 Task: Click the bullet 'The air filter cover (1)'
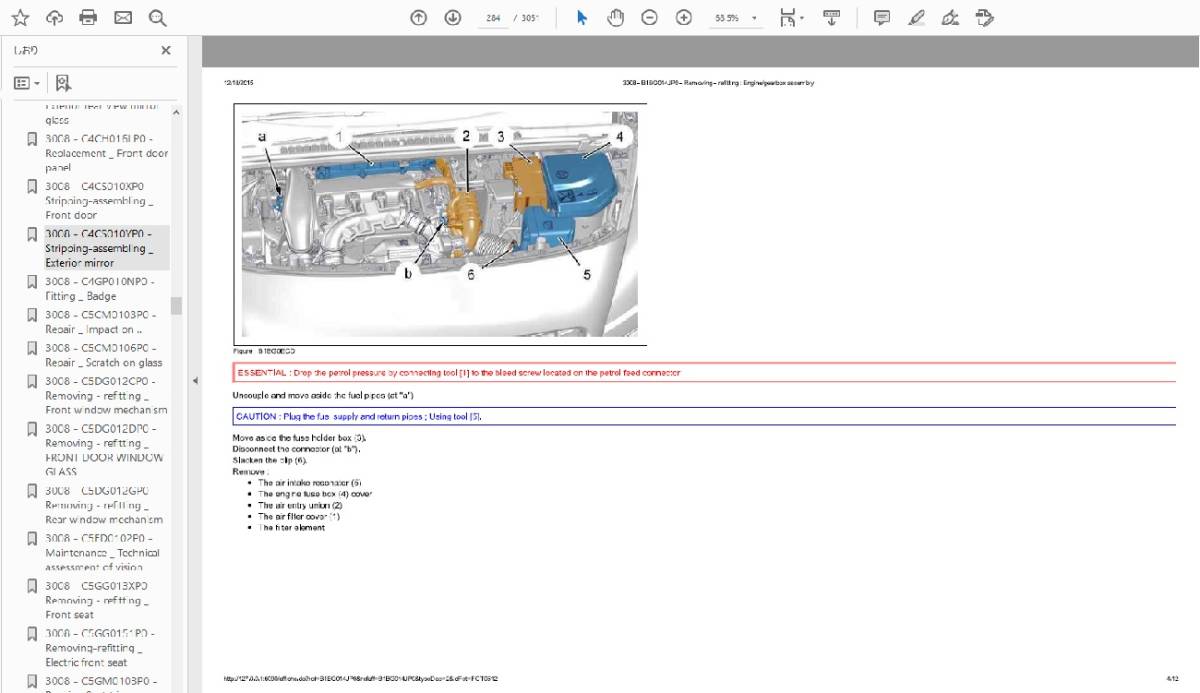299,516
